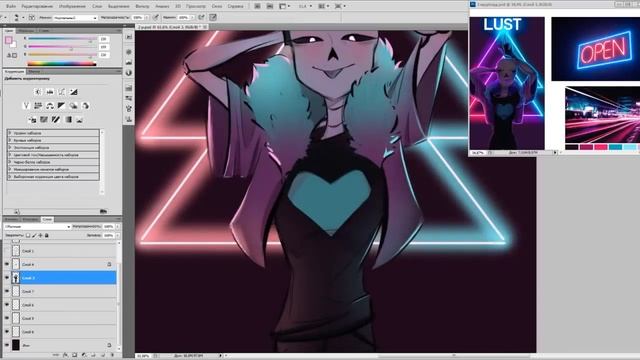Screen dimensions: 640x360
Task: Pick a color from the spectrum ramp
Action: coord(62,63)
